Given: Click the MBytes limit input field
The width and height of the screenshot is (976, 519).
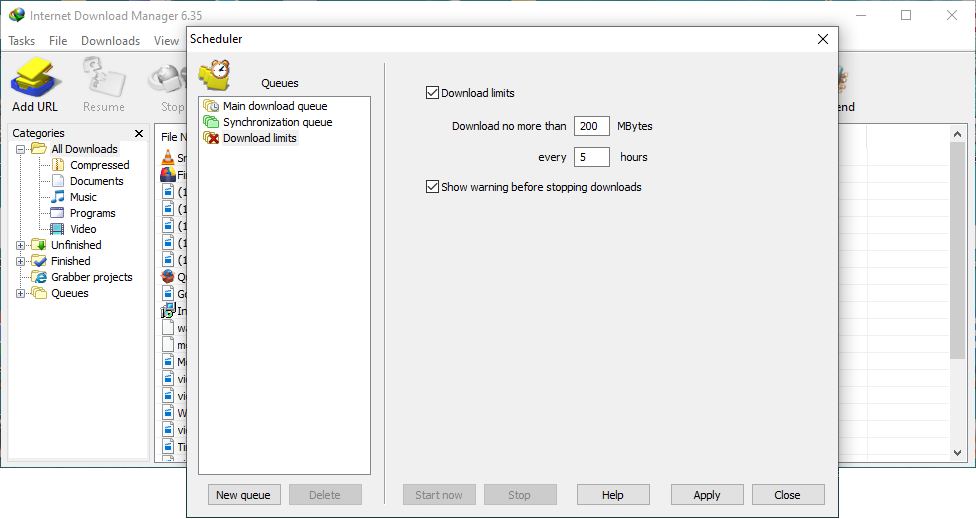Looking at the screenshot, I should (592, 126).
